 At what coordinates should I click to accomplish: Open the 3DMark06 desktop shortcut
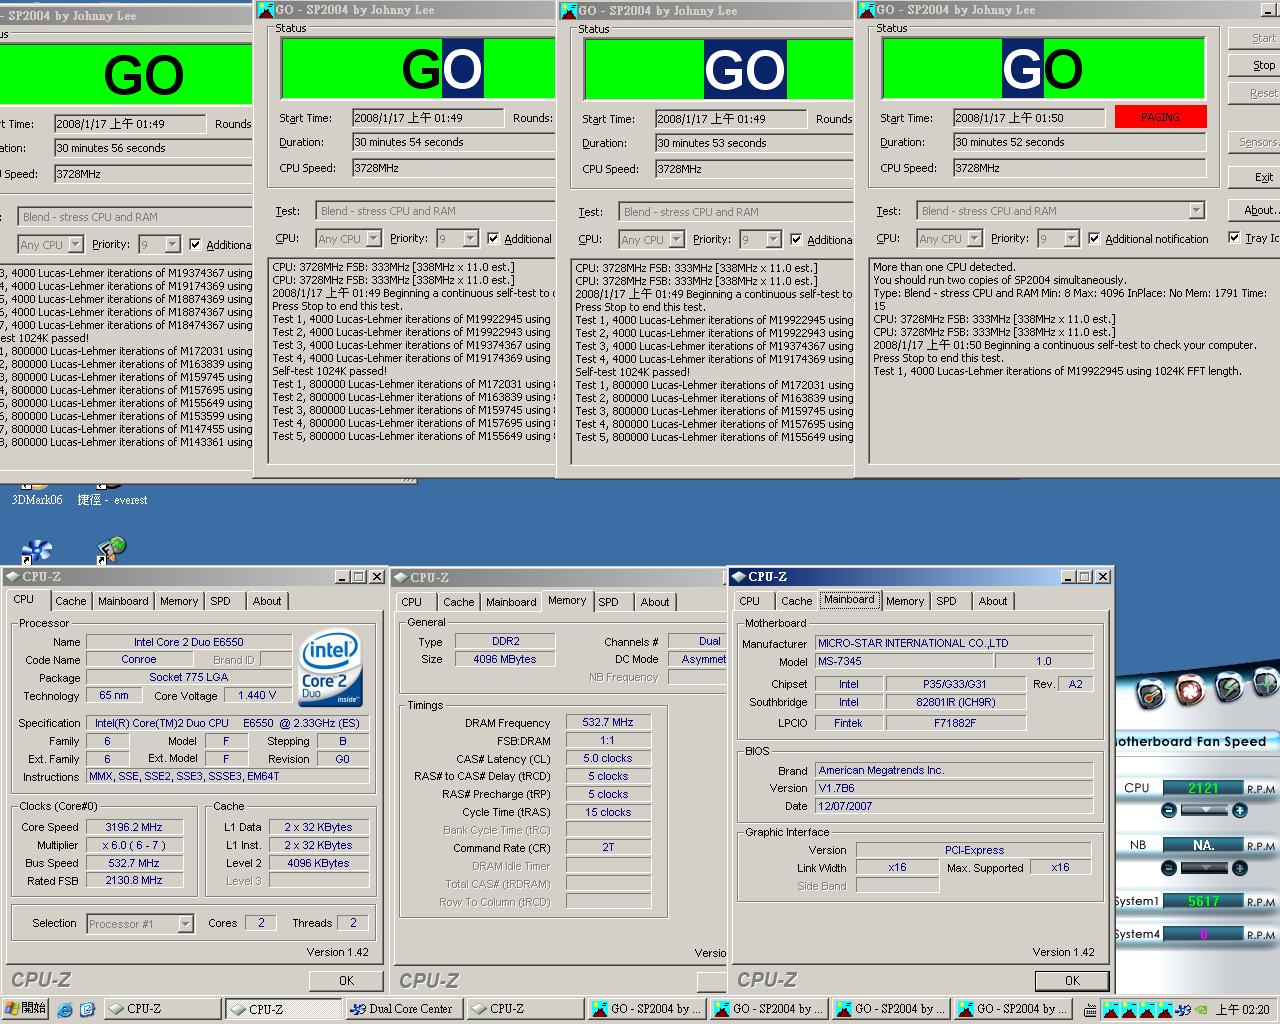click(x=36, y=500)
